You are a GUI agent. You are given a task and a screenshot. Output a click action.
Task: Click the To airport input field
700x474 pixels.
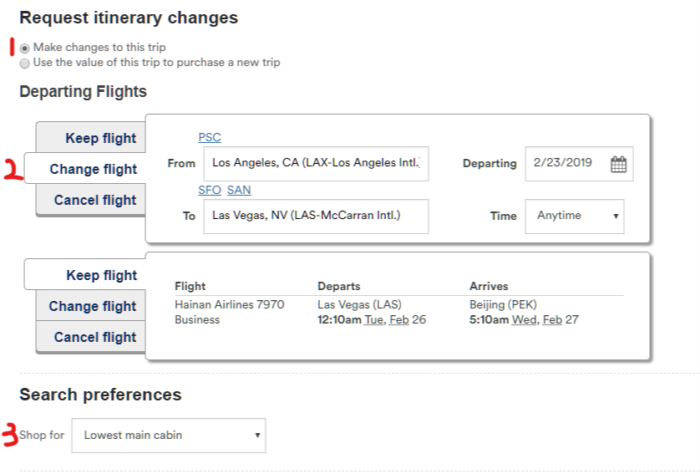(315, 216)
